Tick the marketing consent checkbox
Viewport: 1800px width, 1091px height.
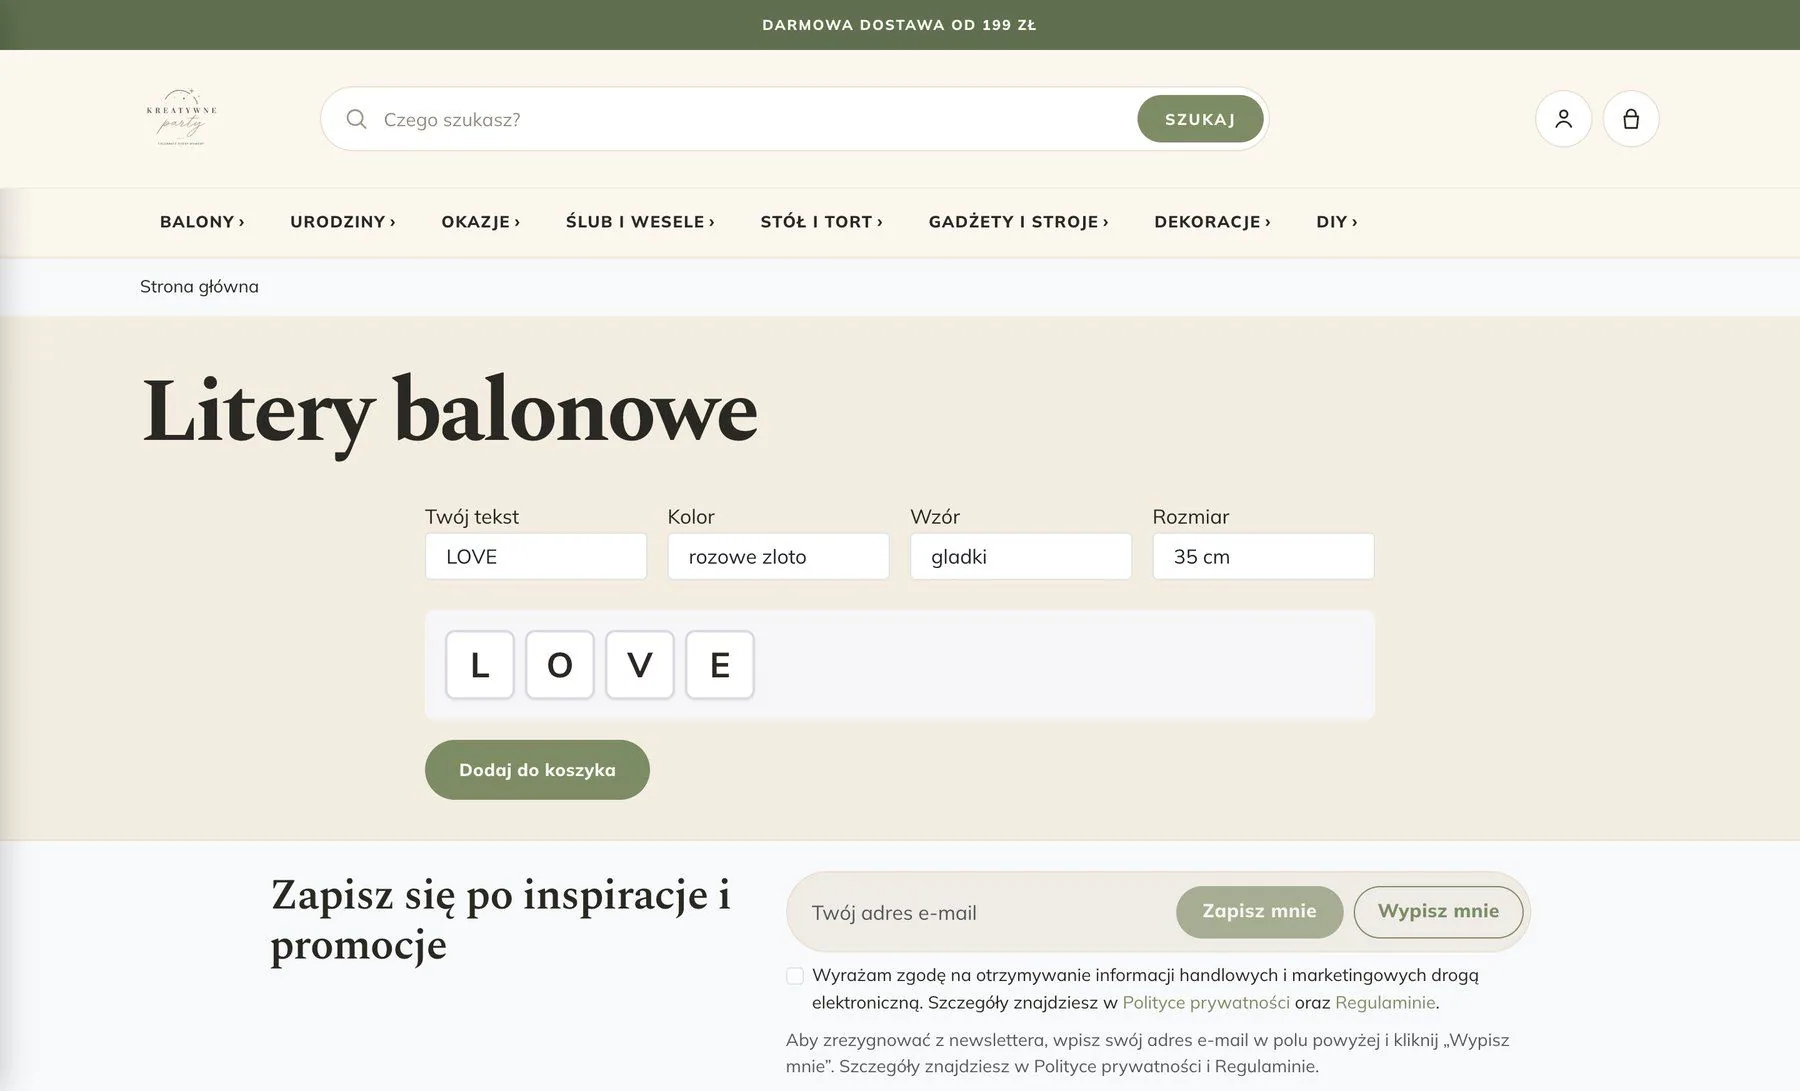click(x=795, y=976)
